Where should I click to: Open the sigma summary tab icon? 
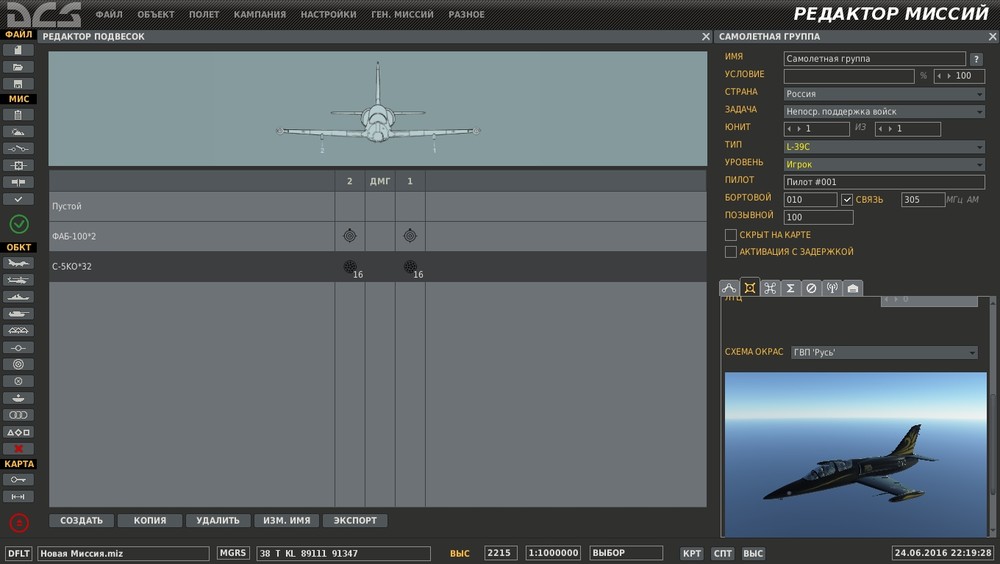790,288
